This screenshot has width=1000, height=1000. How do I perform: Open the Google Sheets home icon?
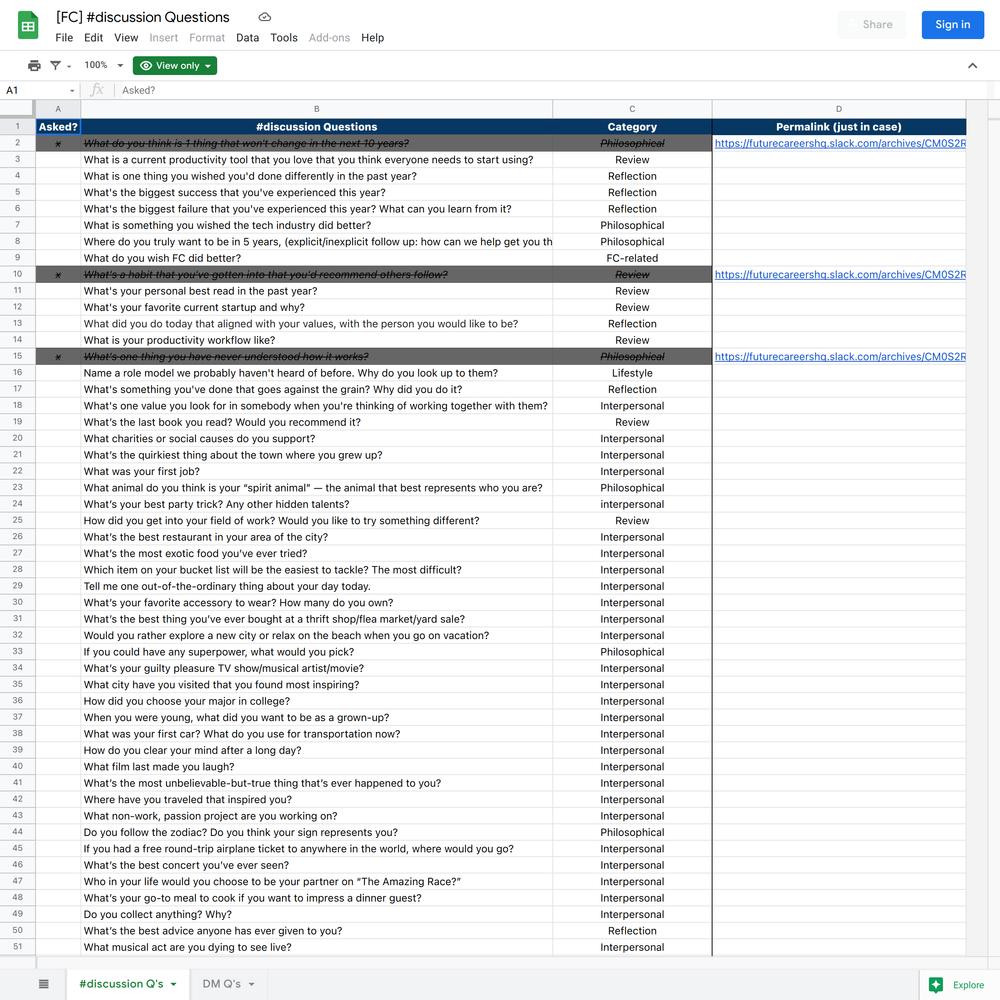click(x=27, y=26)
